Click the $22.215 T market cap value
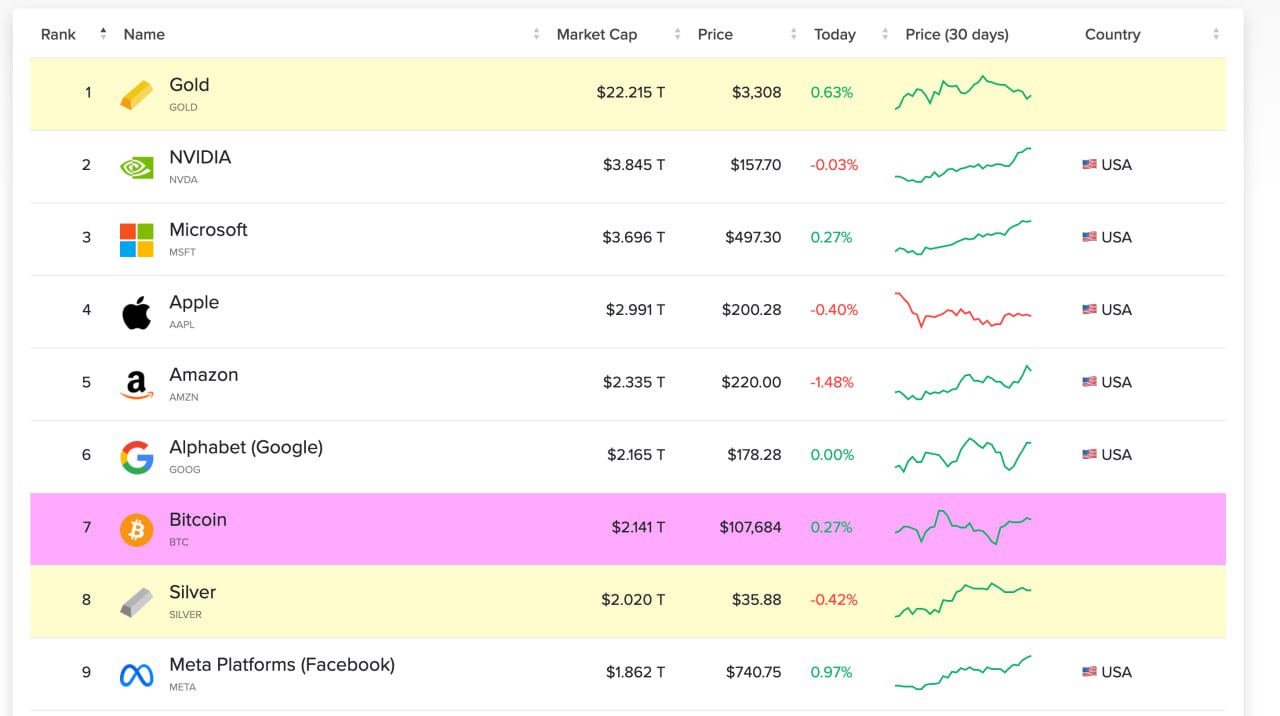The height and width of the screenshot is (716, 1280). coord(631,92)
